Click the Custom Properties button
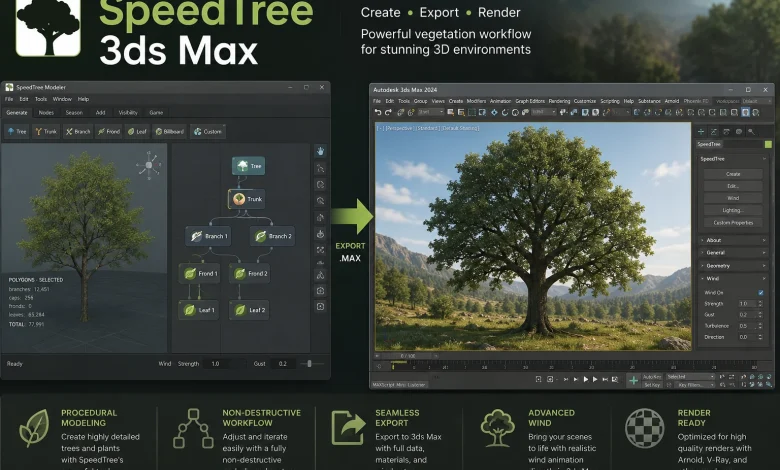Screen dimensions: 780x470 tap(733, 223)
